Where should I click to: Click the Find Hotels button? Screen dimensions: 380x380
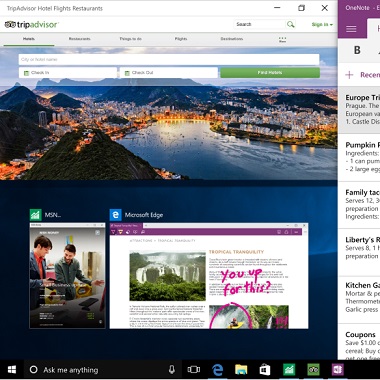coord(270,73)
